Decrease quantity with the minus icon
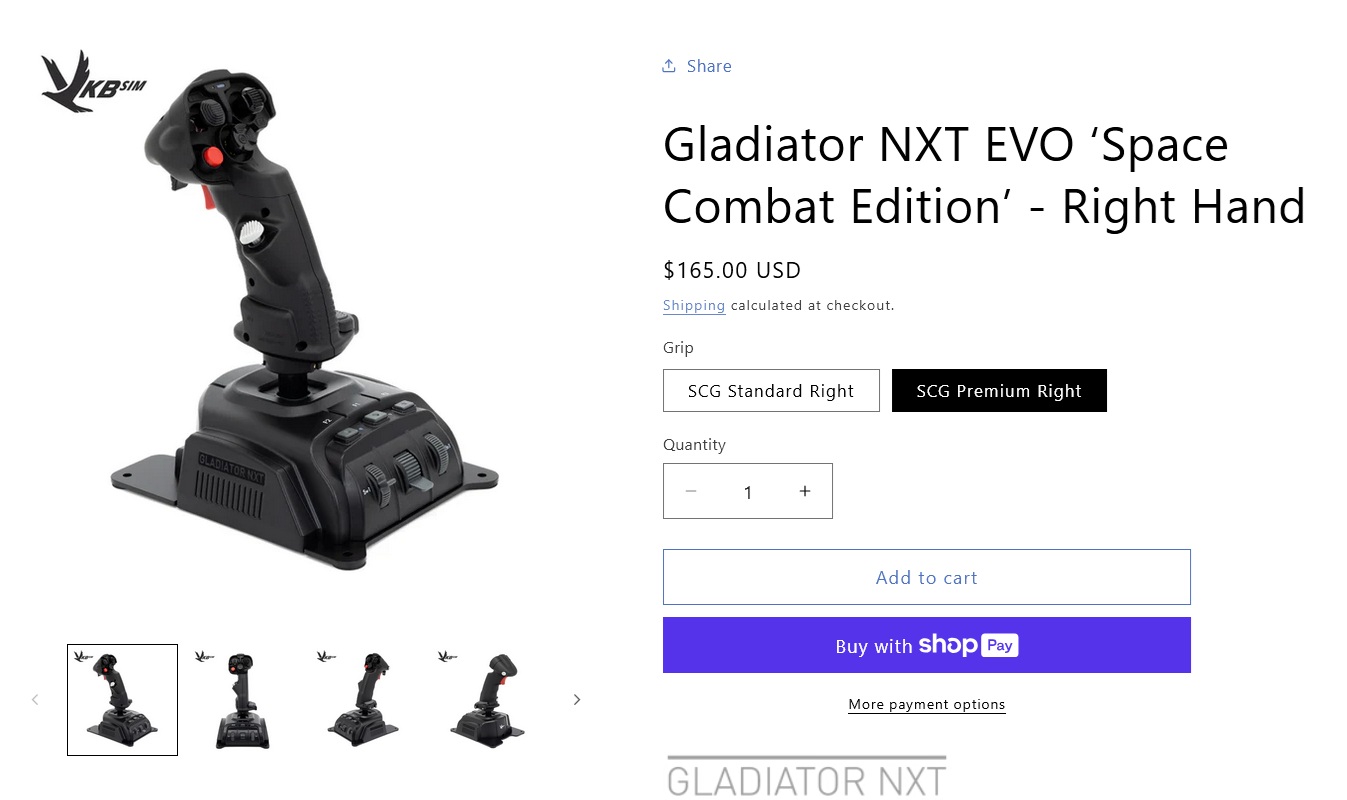 point(691,491)
